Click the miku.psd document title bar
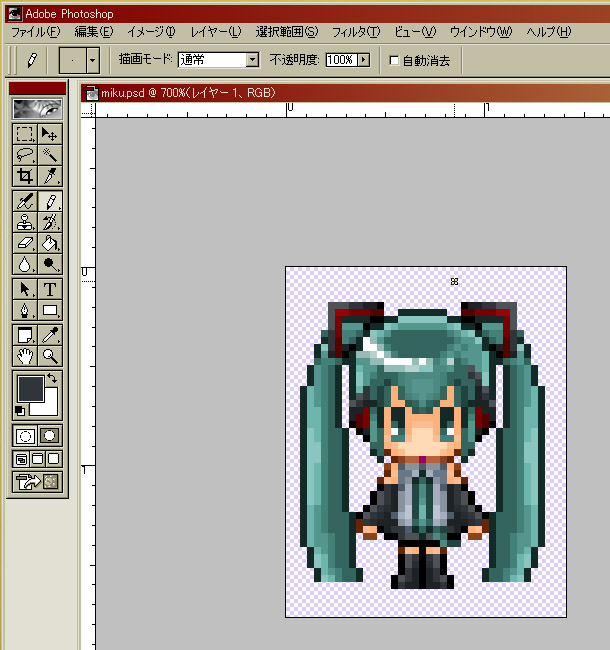This screenshot has width=610, height=650. pyautogui.click(x=345, y=93)
